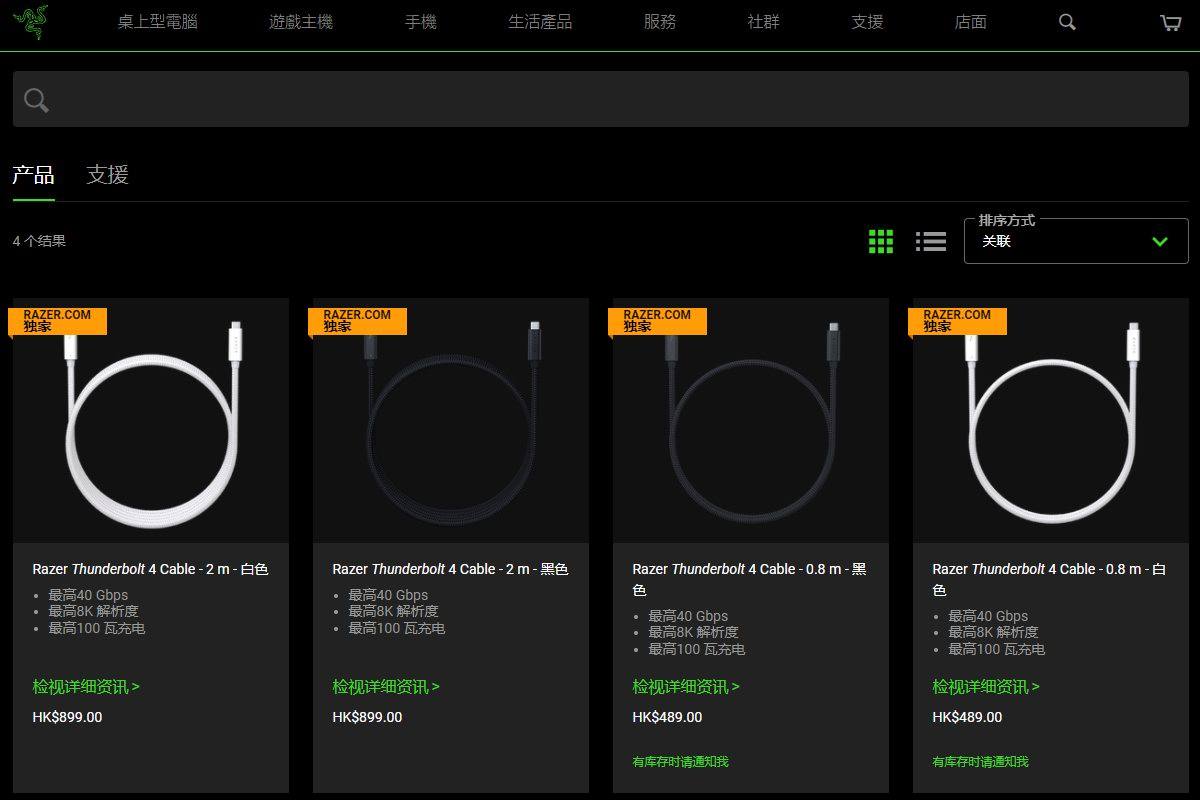Open Razer Thunderbolt 4 Cable 0.8 m 白色 title

click(1050, 579)
